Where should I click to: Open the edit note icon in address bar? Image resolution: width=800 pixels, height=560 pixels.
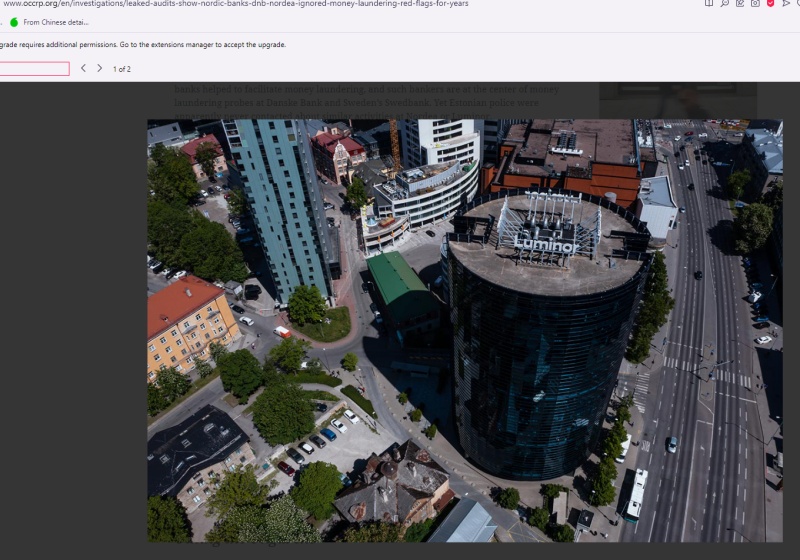(x=740, y=4)
